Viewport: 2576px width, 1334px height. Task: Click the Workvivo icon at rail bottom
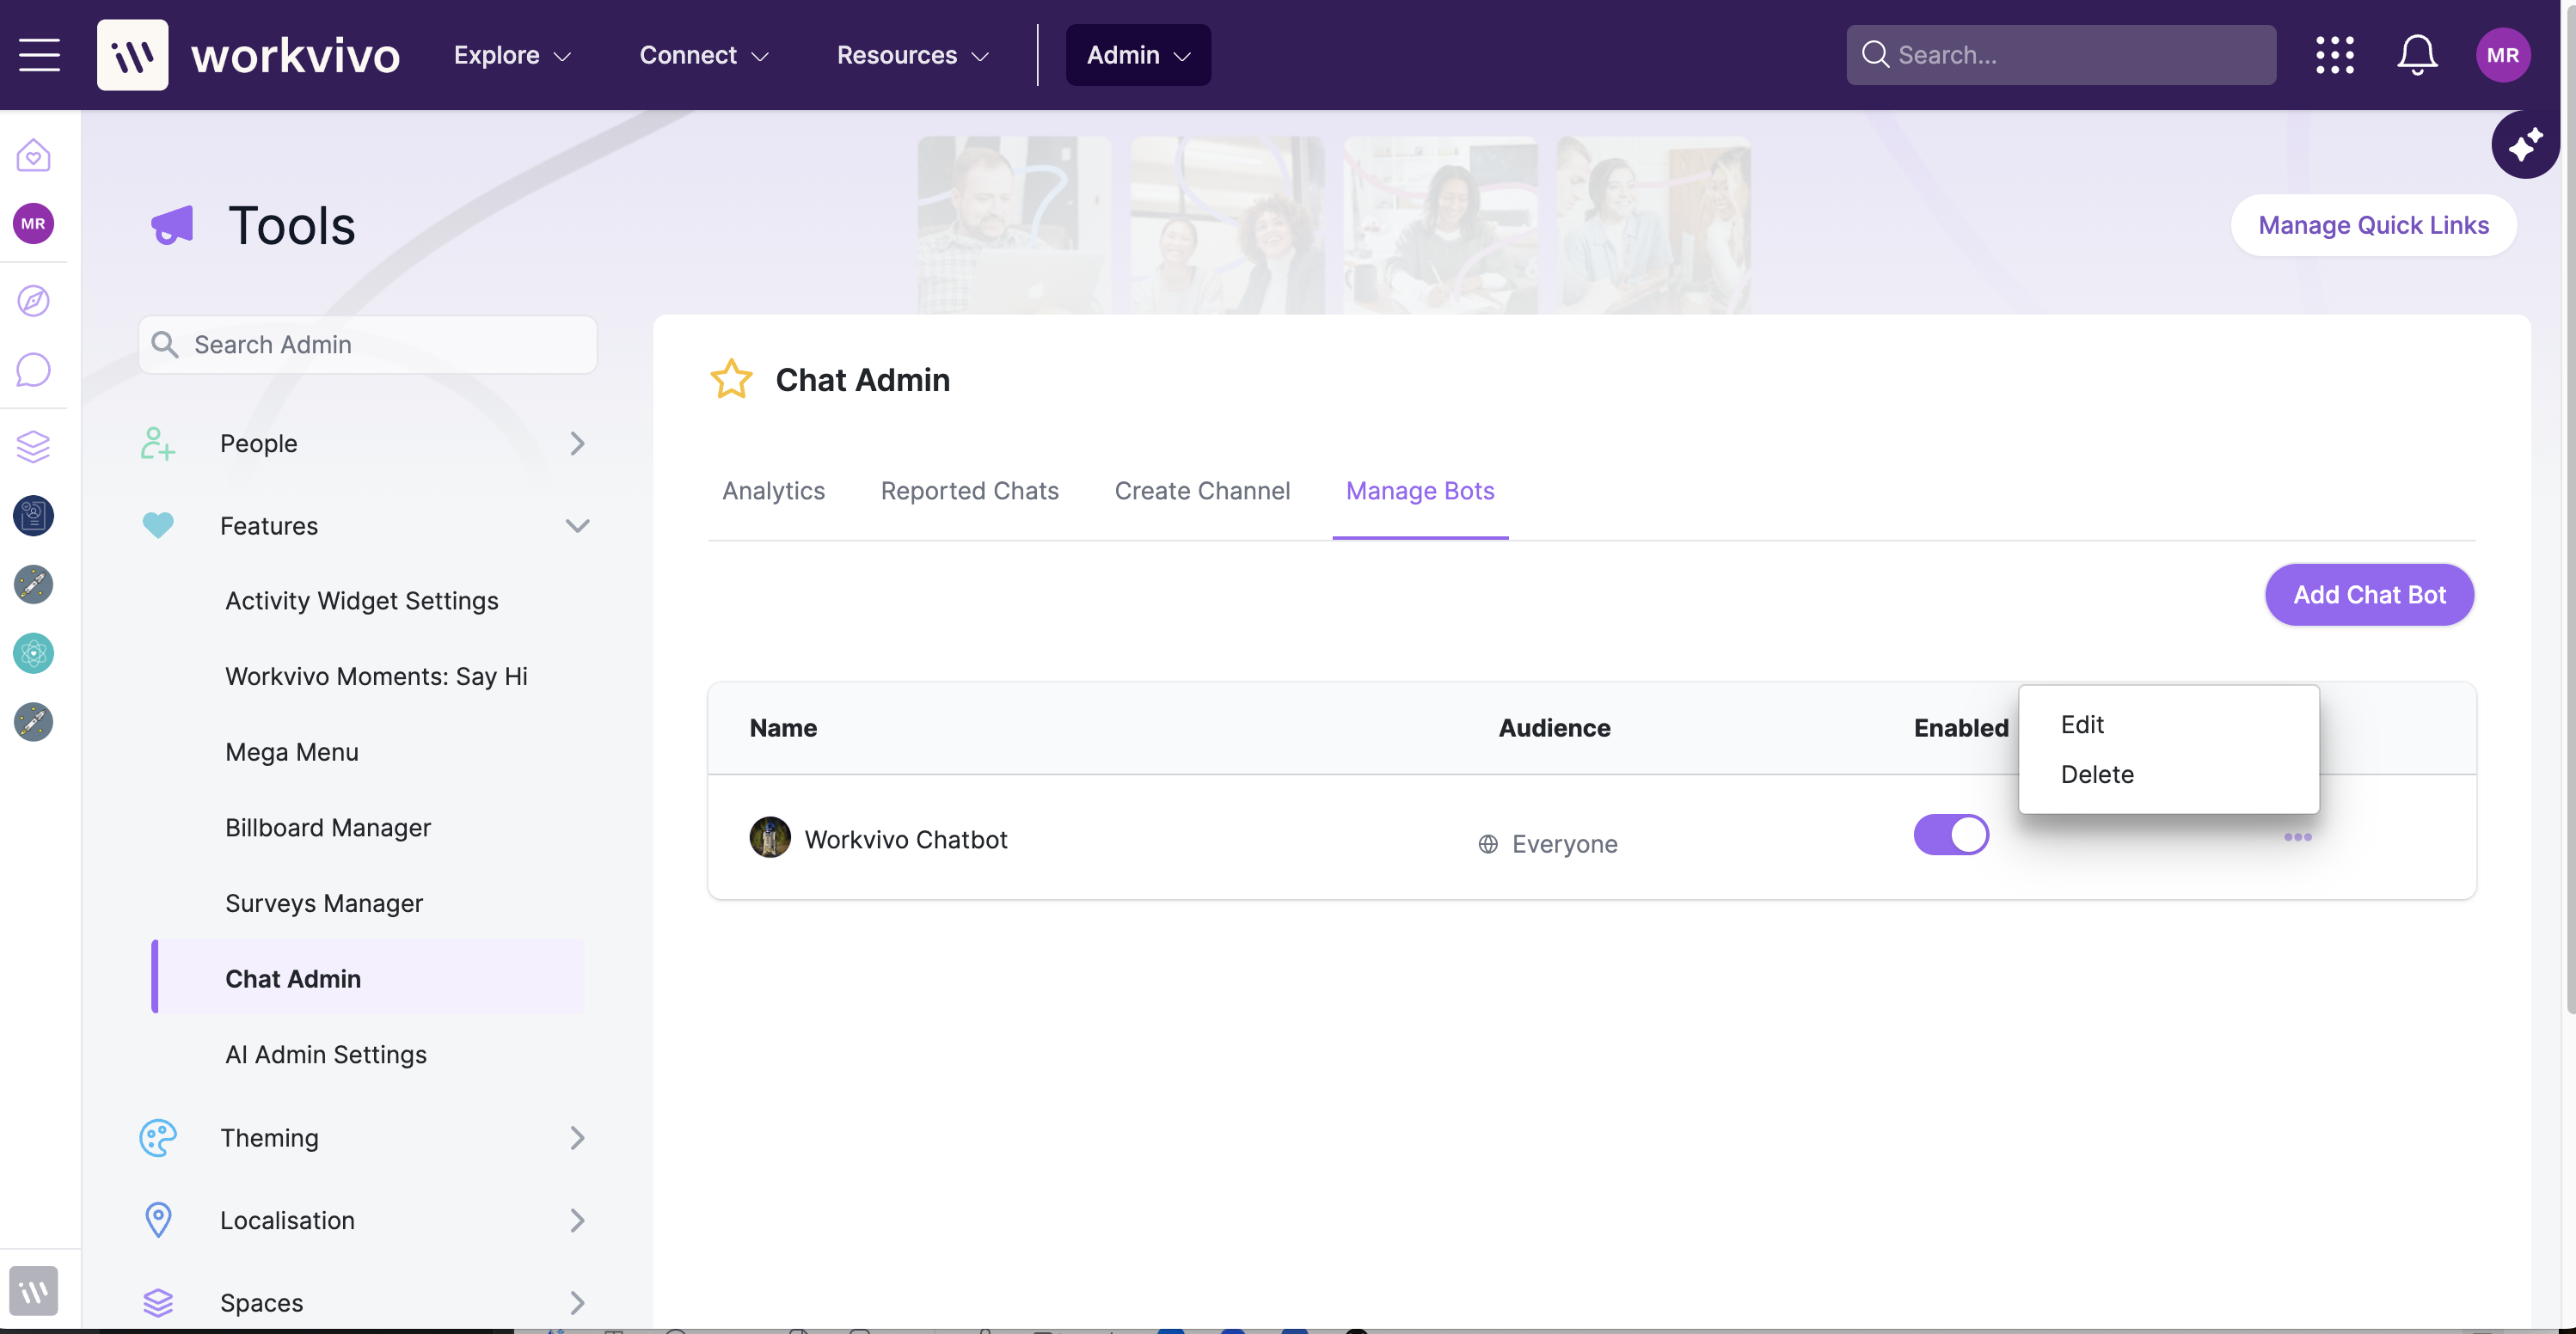[33, 1291]
